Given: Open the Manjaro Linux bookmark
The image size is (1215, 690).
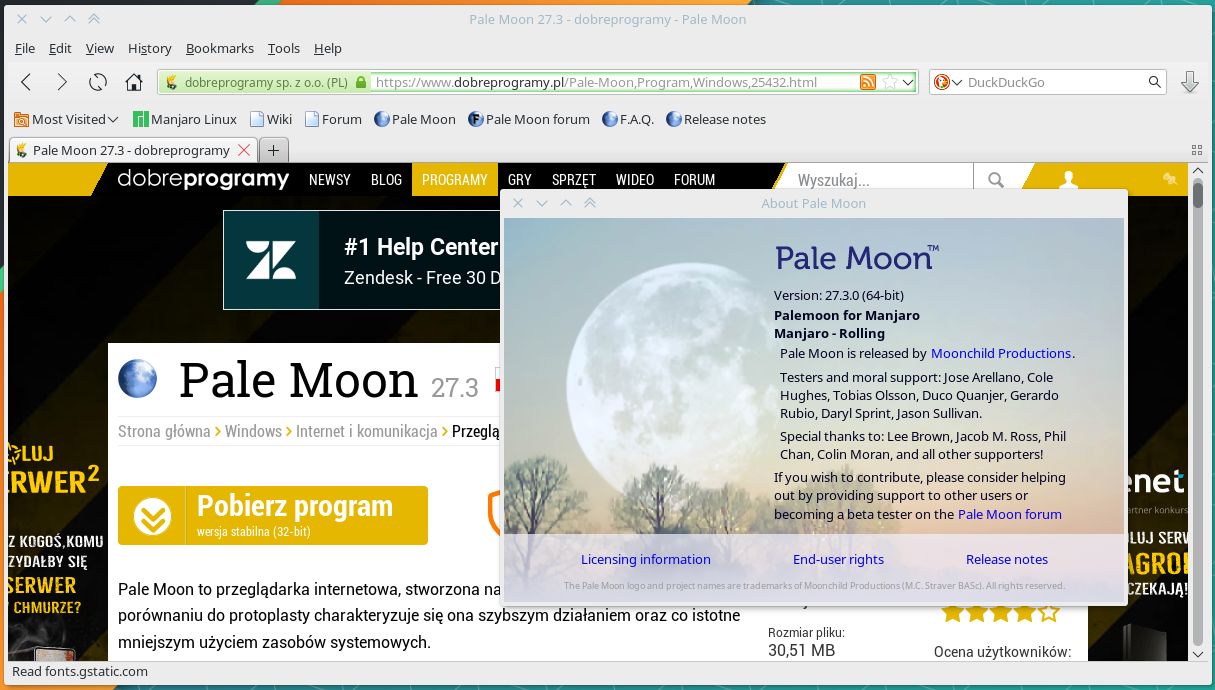Looking at the screenshot, I should [185, 119].
